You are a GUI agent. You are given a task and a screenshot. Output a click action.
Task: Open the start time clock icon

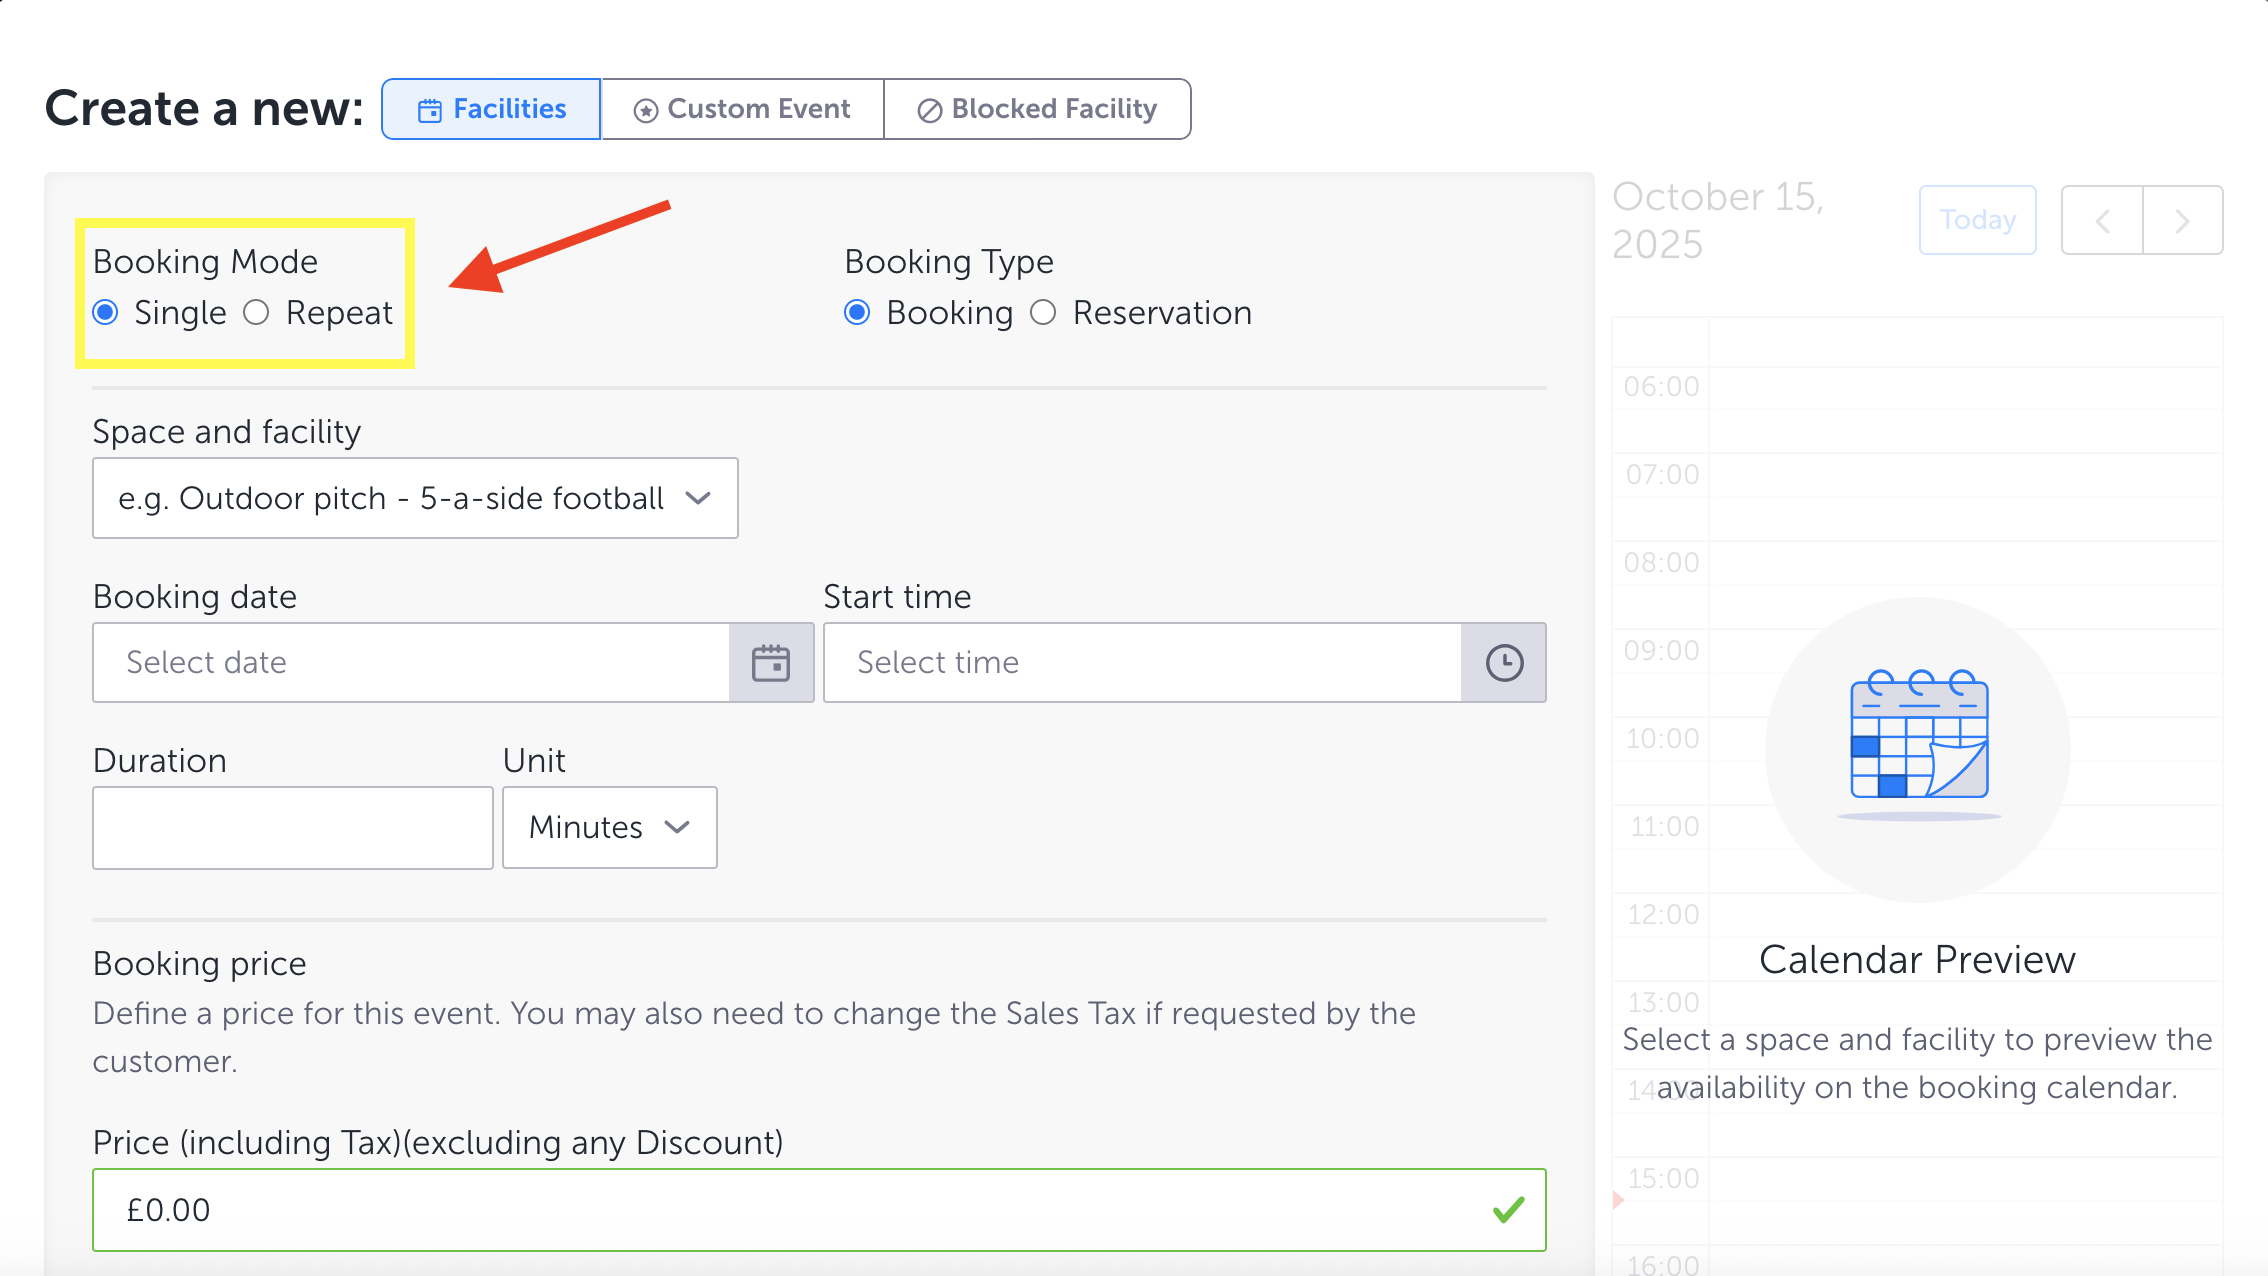1504,663
